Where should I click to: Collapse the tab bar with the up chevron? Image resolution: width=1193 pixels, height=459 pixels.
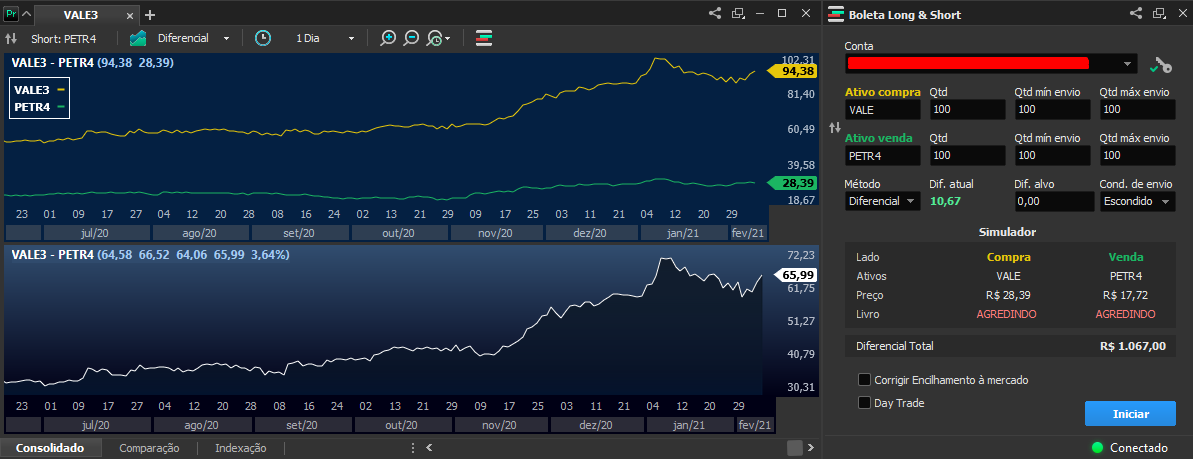pyautogui.click(x=26, y=14)
